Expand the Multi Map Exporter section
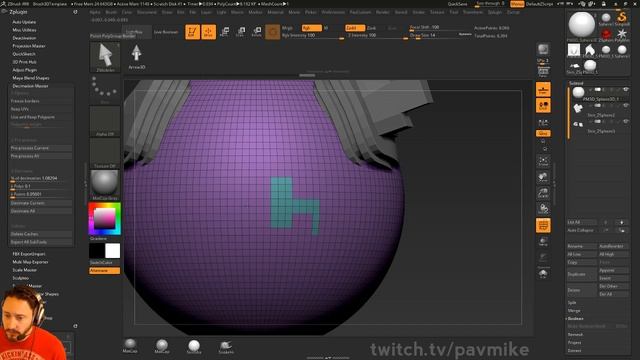Image resolution: width=640 pixels, height=360 pixels. coord(30,262)
